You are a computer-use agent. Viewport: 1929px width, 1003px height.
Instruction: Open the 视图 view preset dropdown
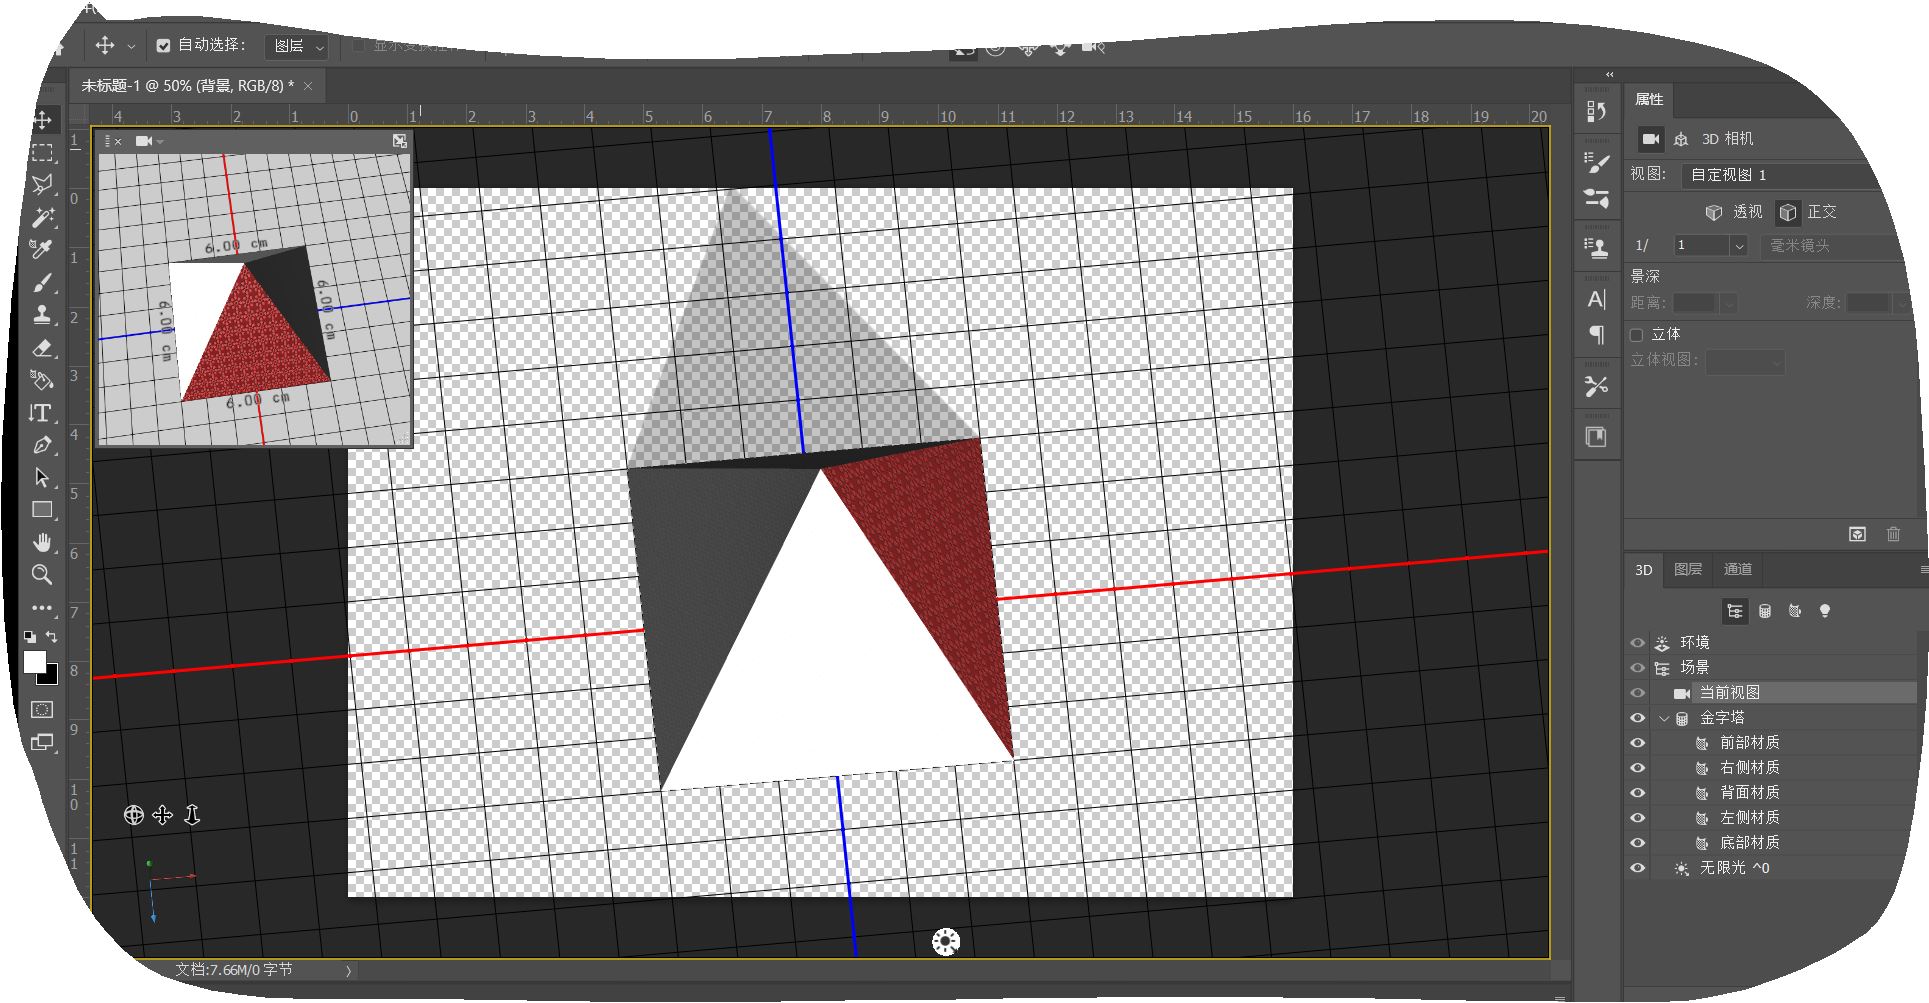(x=1783, y=175)
